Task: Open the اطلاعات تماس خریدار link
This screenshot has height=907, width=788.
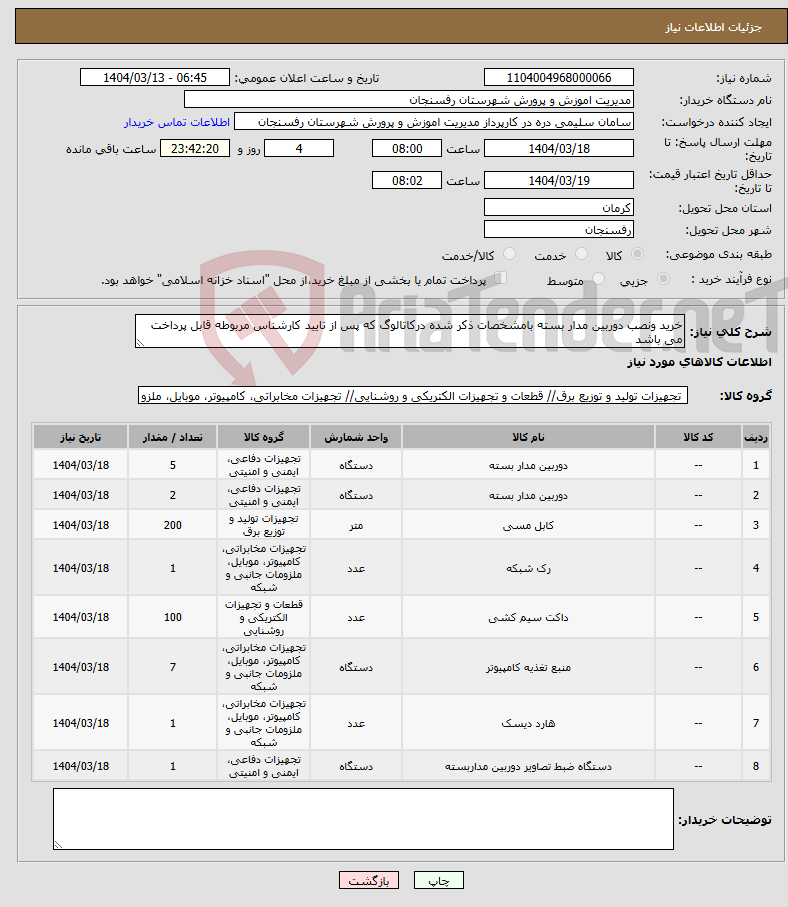Action: [x=177, y=122]
